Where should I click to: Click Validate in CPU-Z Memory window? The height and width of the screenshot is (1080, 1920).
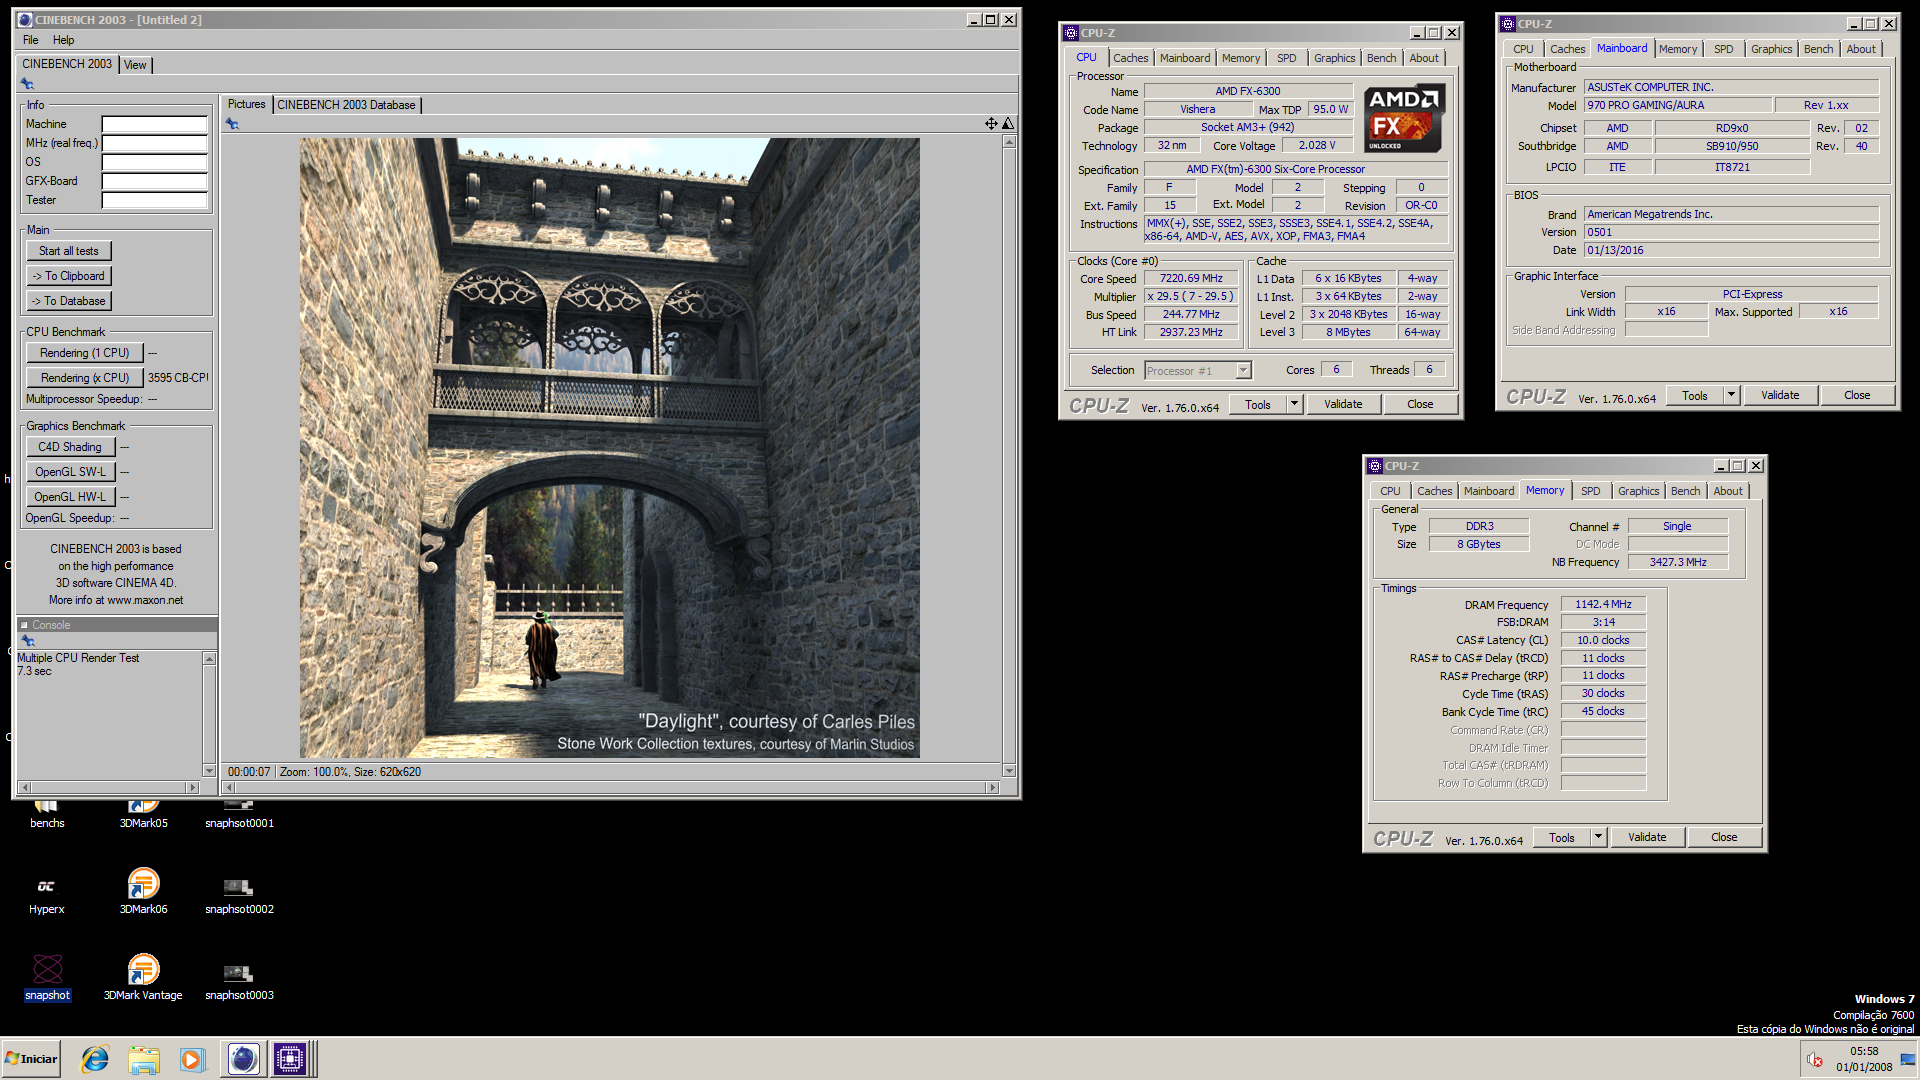pyautogui.click(x=1647, y=837)
